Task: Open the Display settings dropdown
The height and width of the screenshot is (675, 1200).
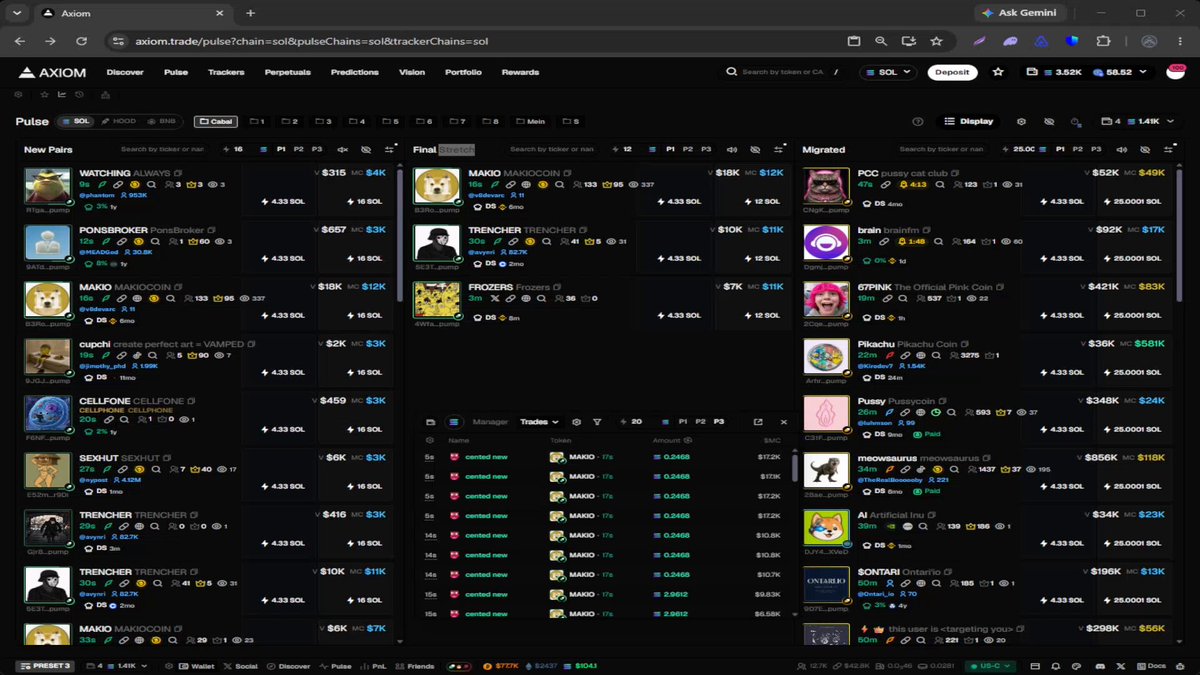Action: pyautogui.click(x=969, y=121)
